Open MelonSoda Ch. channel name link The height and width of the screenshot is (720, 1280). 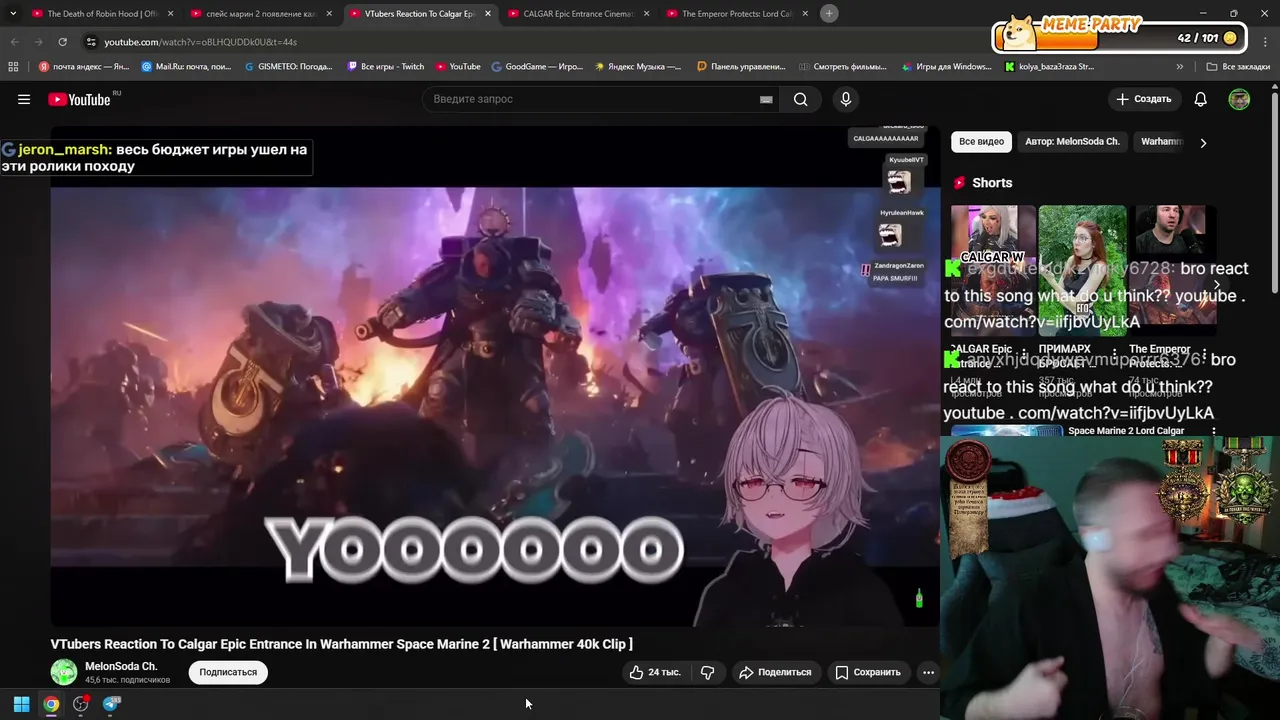click(121, 666)
